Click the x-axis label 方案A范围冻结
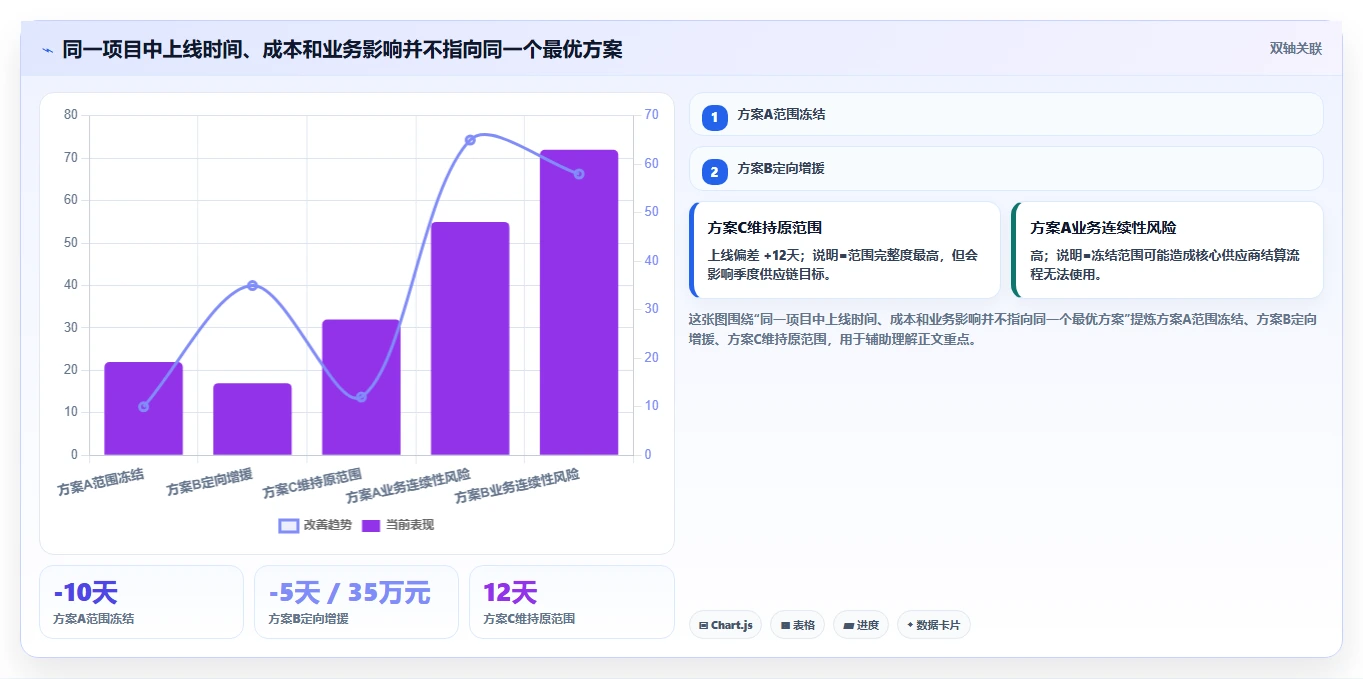The height and width of the screenshot is (679, 1363). coord(101,481)
